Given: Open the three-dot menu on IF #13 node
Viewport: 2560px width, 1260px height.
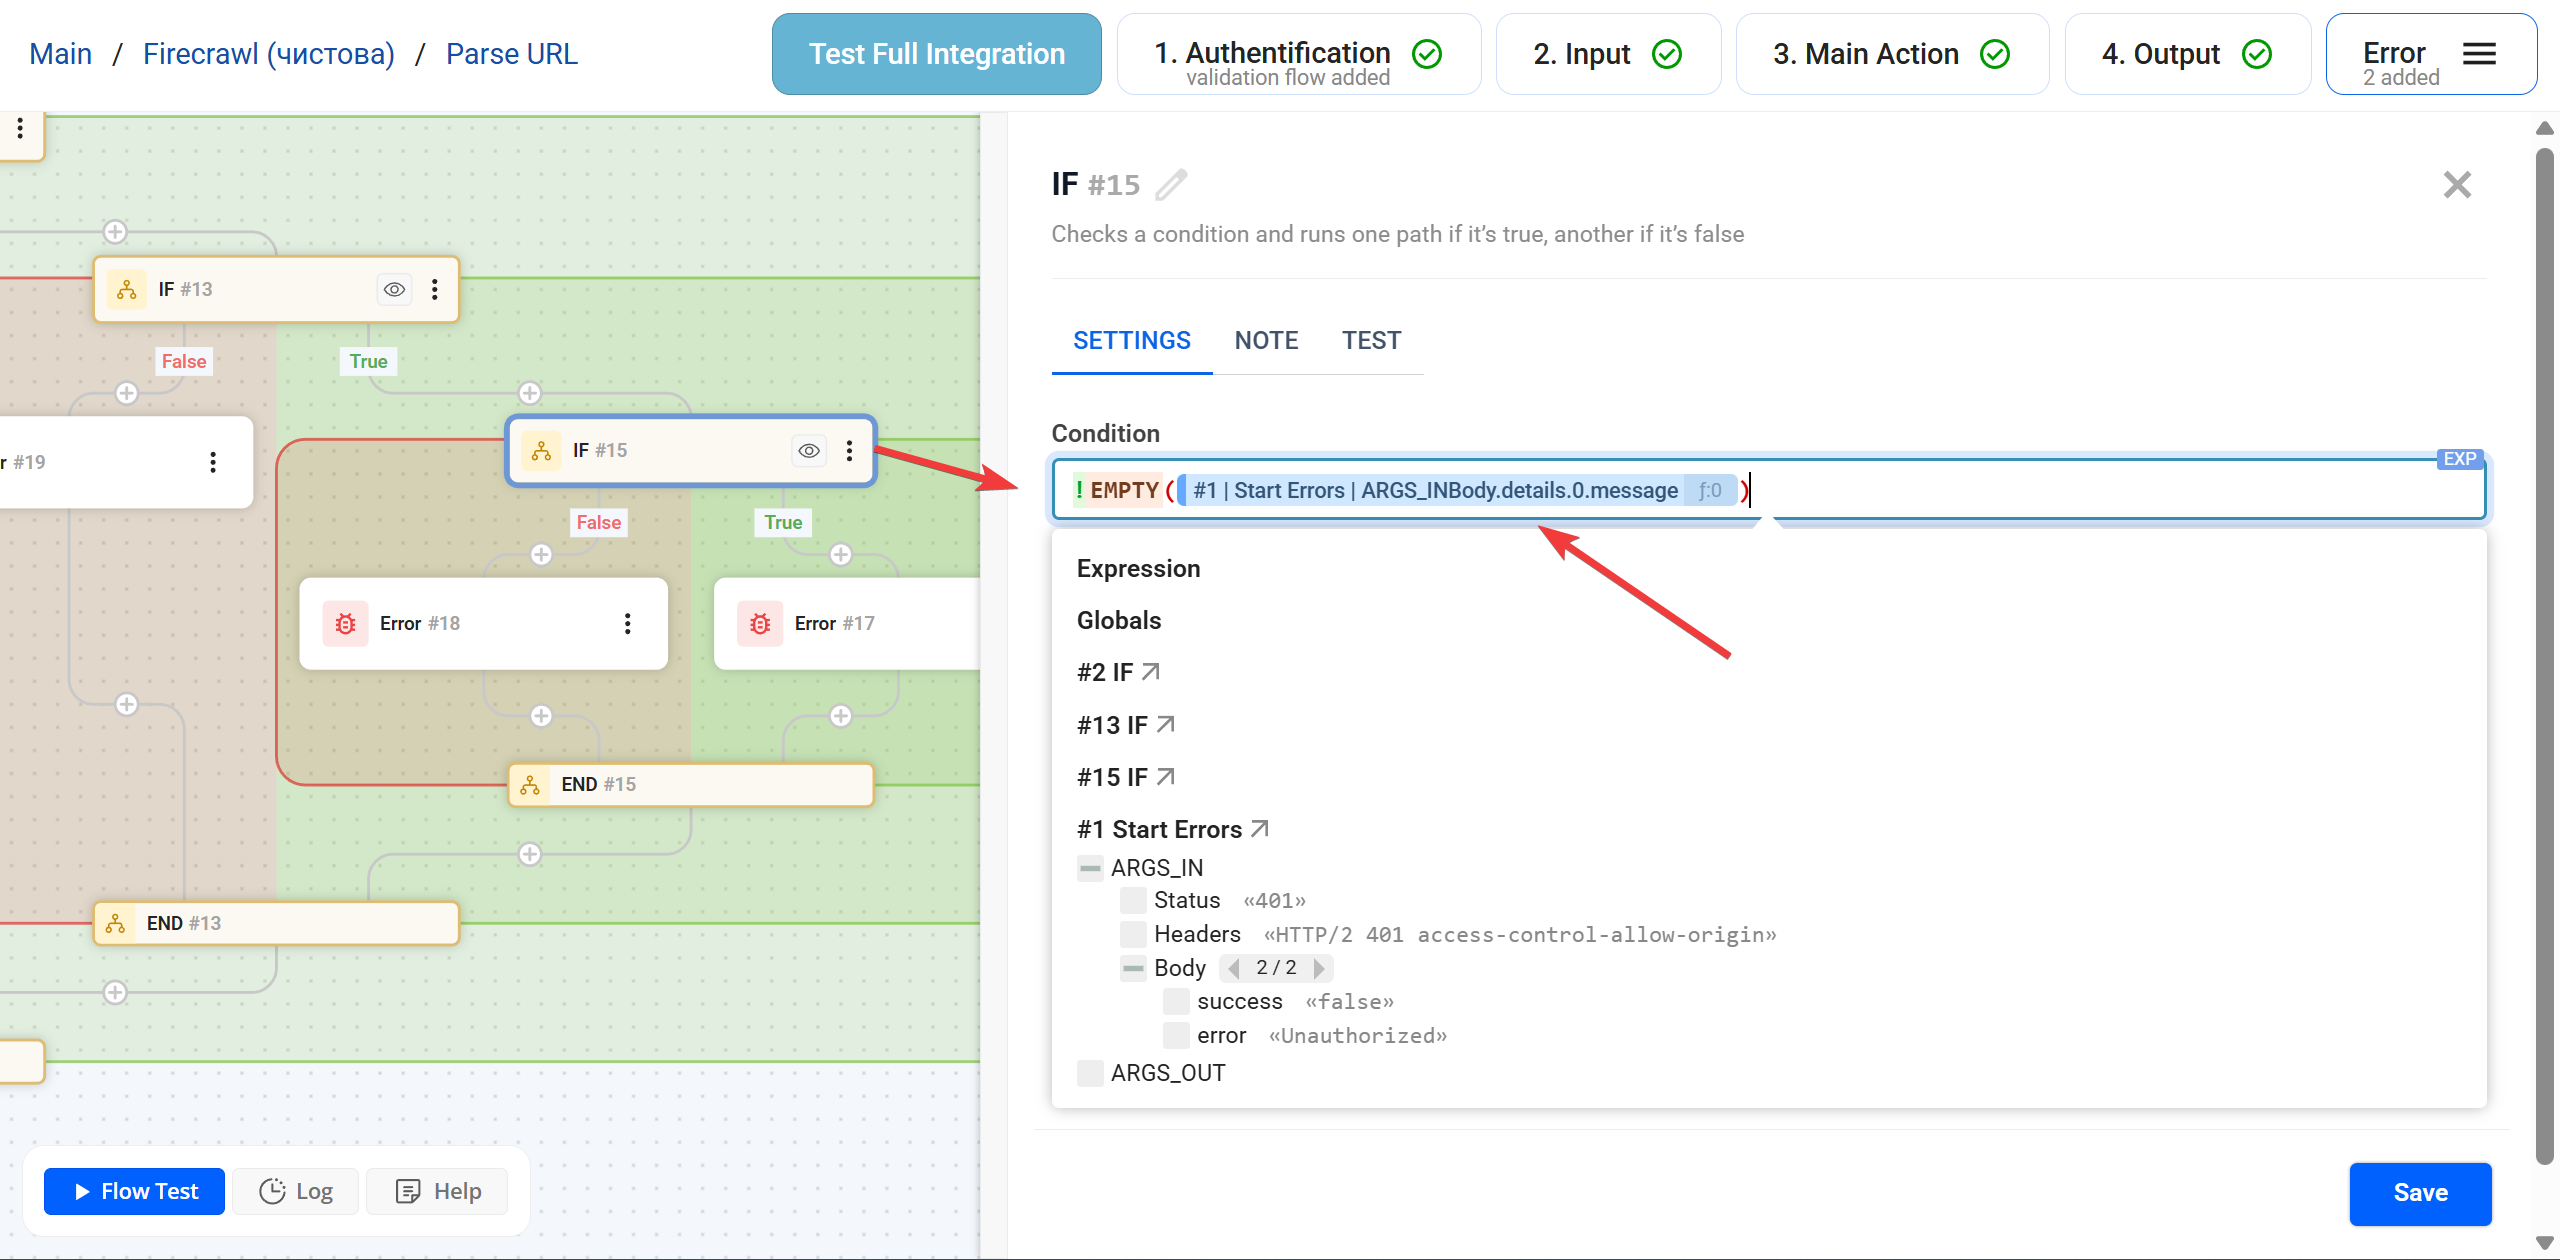Looking at the screenshot, I should tap(434, 289).
